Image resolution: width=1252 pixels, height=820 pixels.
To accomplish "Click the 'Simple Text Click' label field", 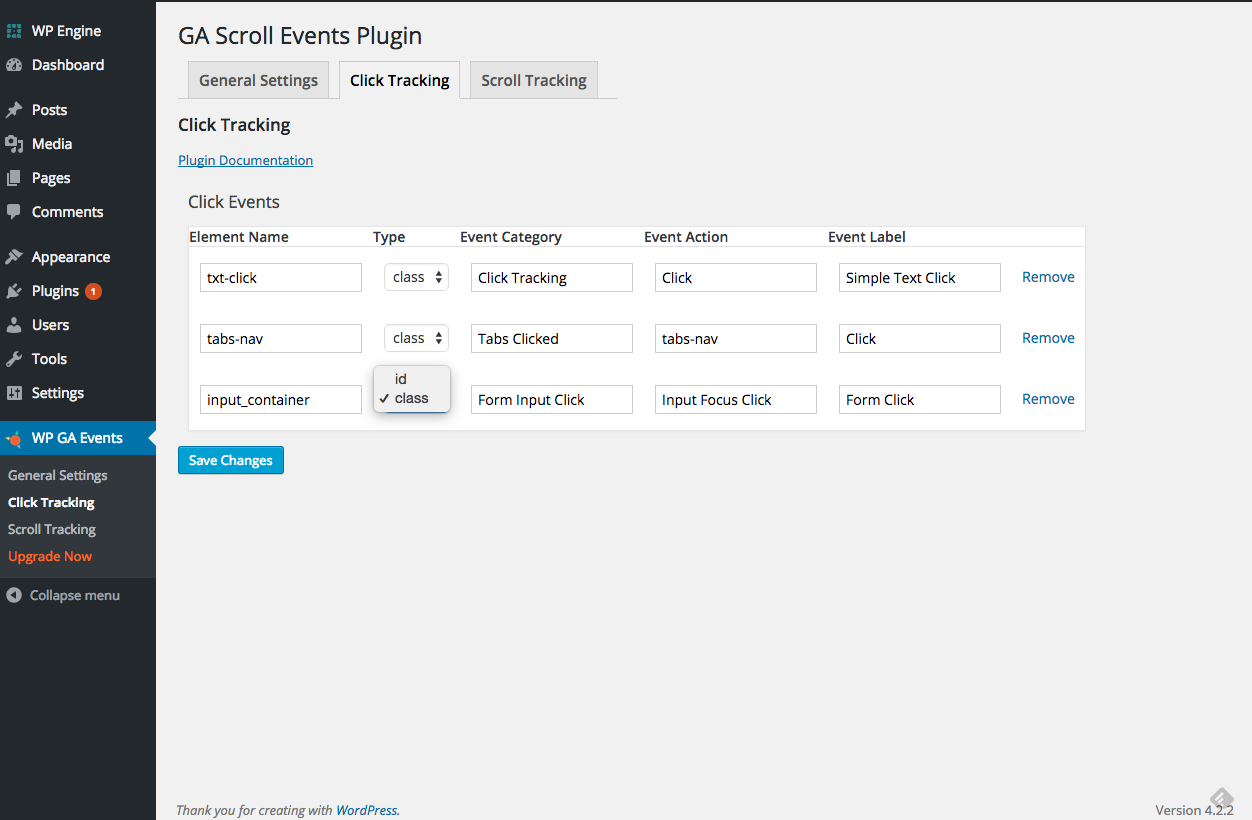I will (x=920, y=278).
